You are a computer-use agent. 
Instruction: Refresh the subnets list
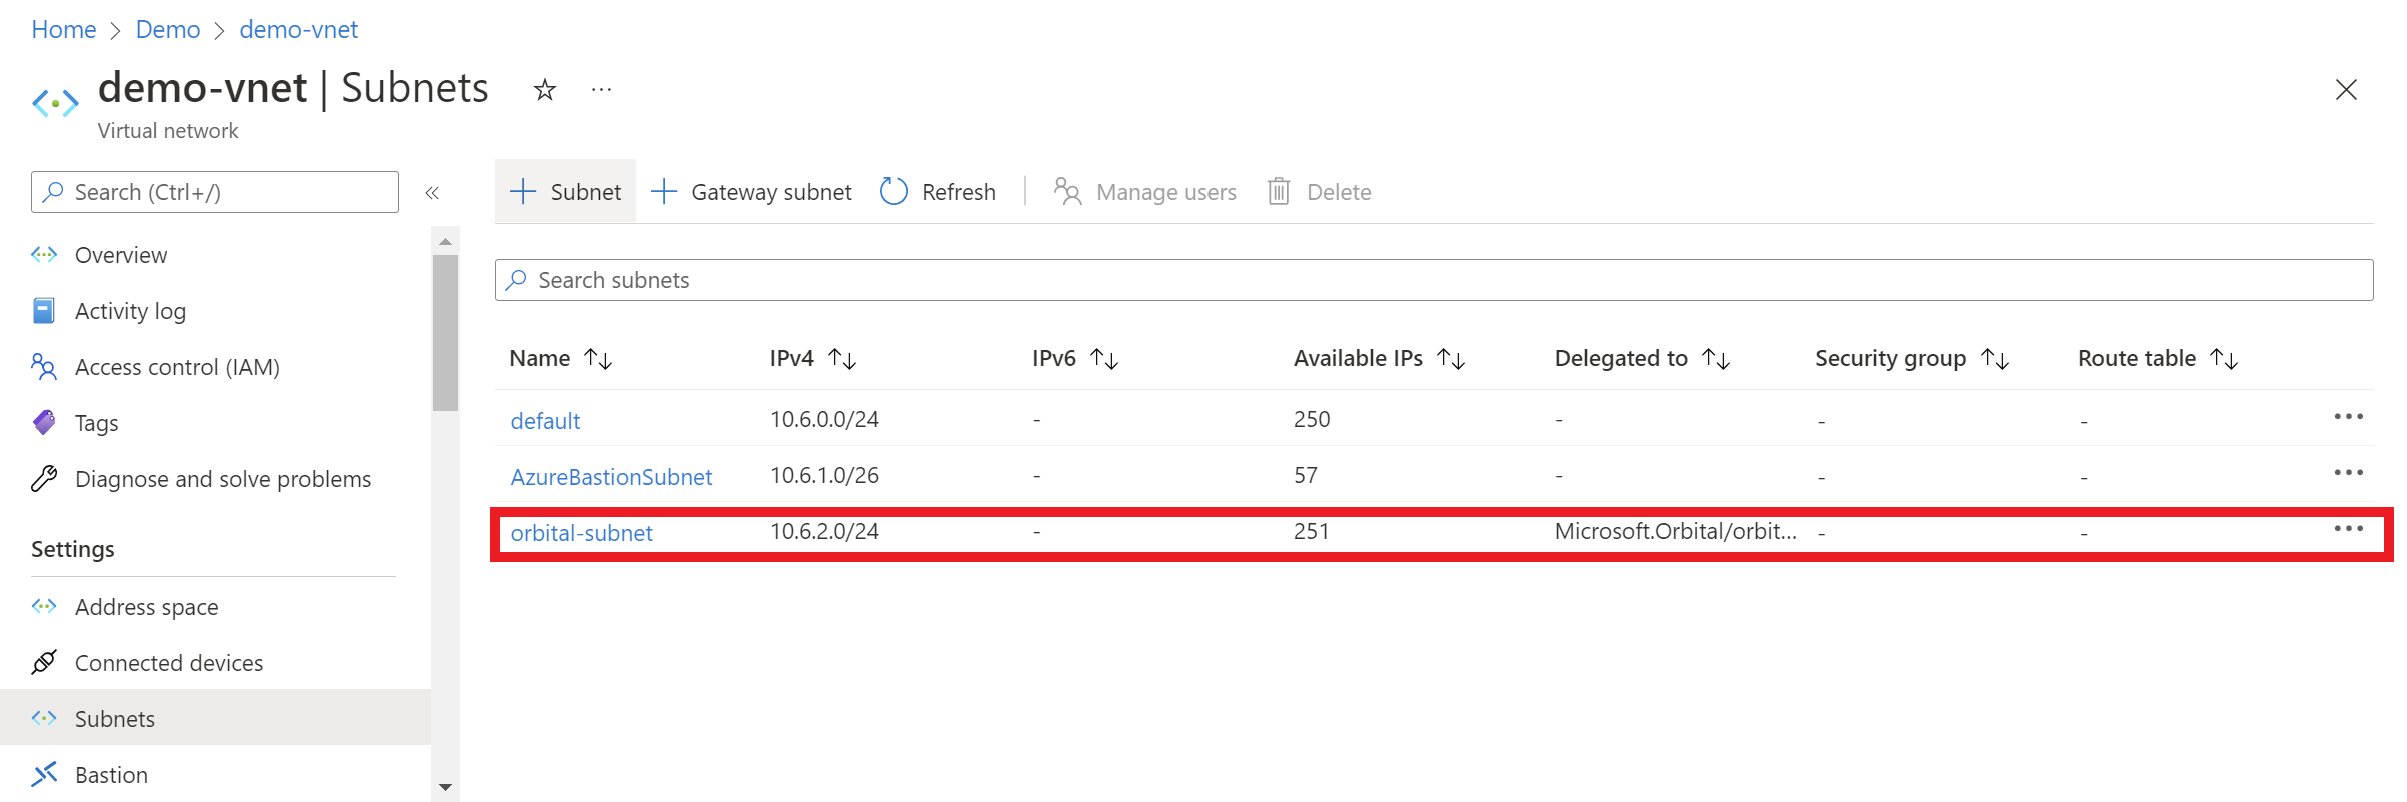pos(938,191)
